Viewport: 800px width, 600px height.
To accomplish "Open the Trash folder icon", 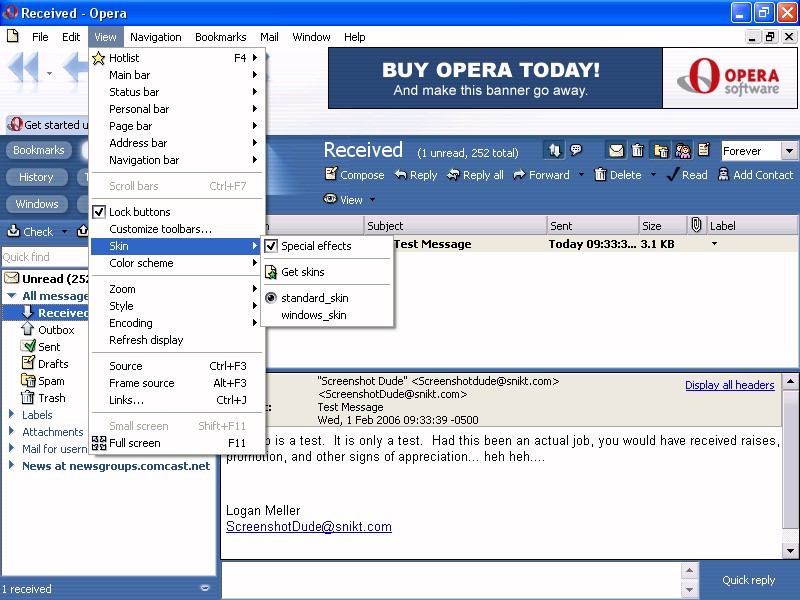I will (29, 398).
